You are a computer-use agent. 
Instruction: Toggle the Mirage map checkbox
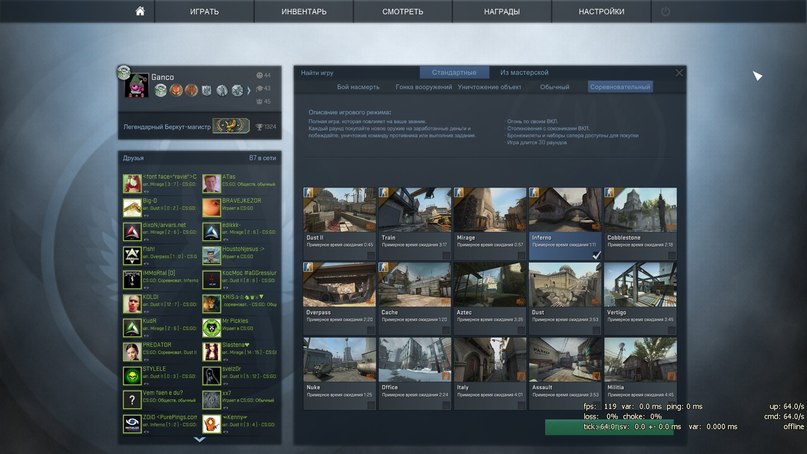[x=521, y=255]
